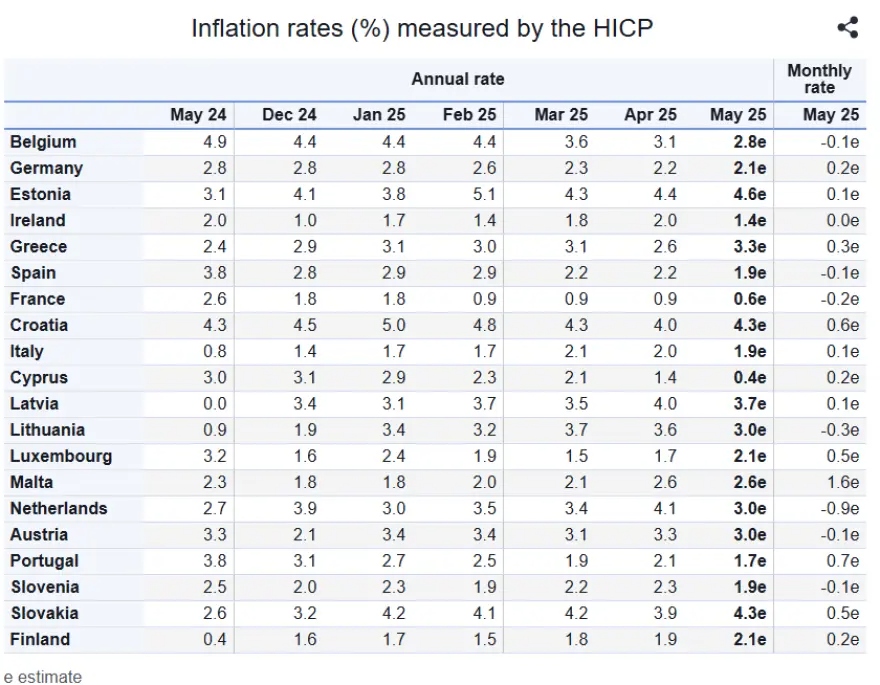The width and height of the screenshot is (880, 685).
Task: Select the Belgium row label
Action: point(43,142)
